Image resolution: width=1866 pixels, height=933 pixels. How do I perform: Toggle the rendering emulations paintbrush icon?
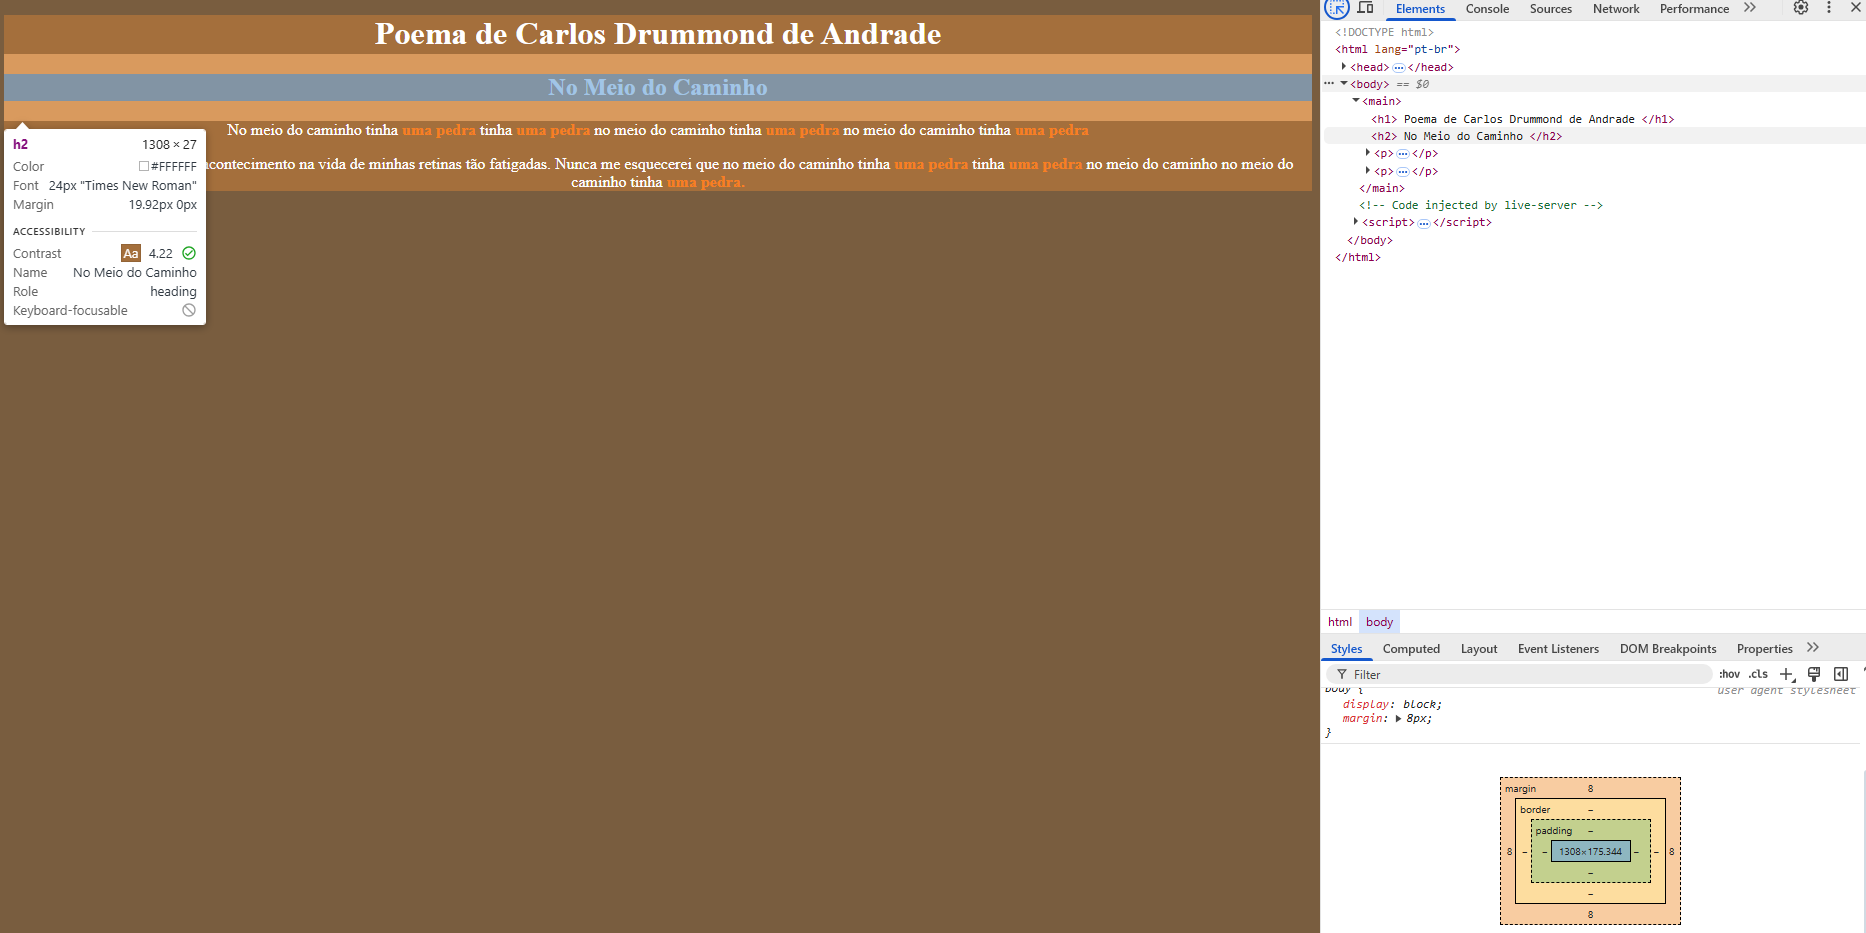pos(1814,674)
